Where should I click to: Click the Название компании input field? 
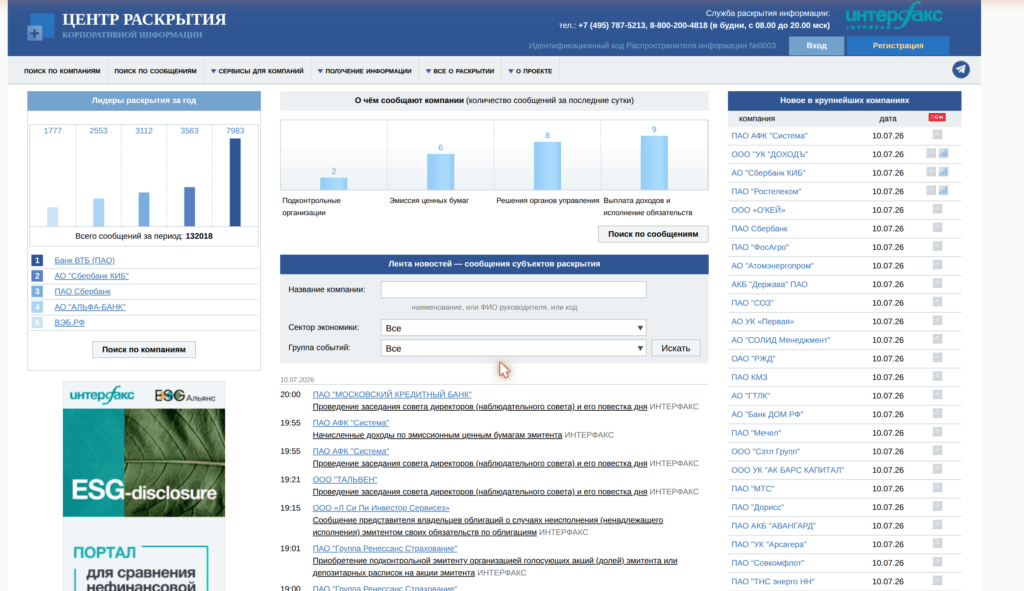(513, 289)
